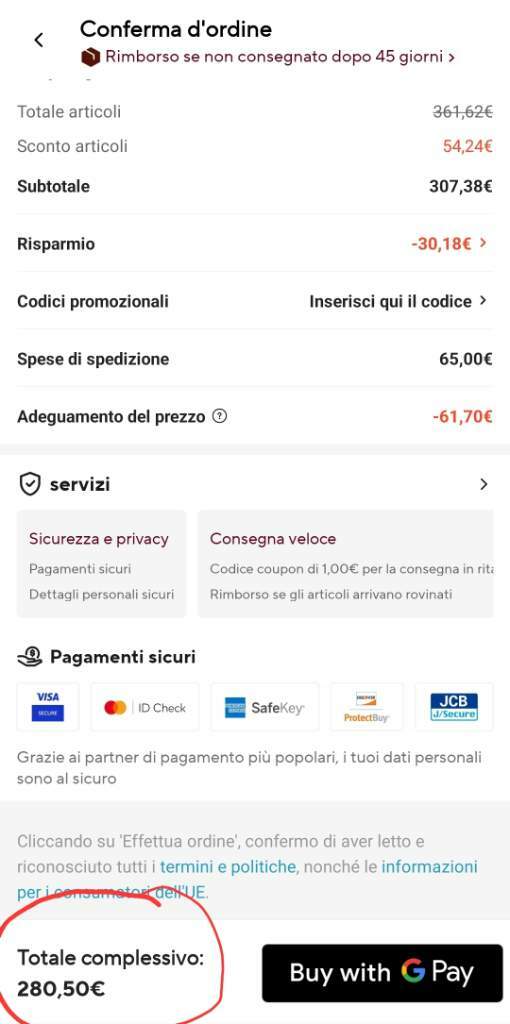Tap the Totale complessivo 280,50€ amount
This screenshot has height=1024, width=510.
point(61,989)
